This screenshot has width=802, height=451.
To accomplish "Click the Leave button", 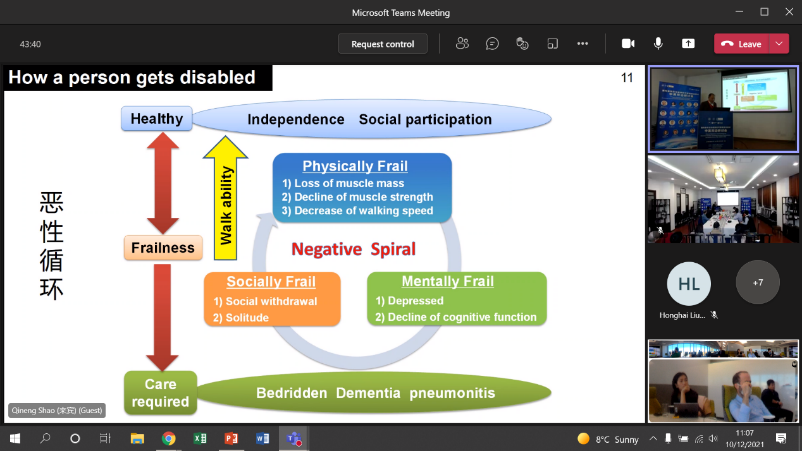I will coord(741,44).
